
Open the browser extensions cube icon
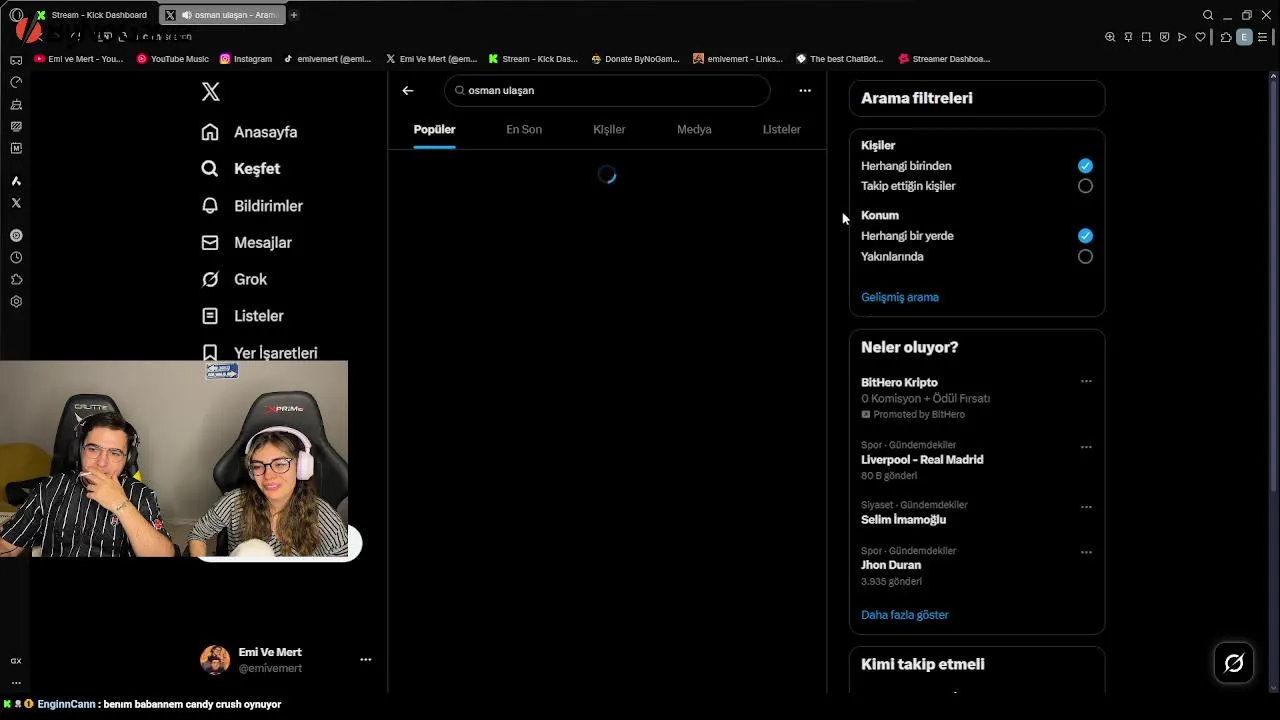pos(1226,37)
